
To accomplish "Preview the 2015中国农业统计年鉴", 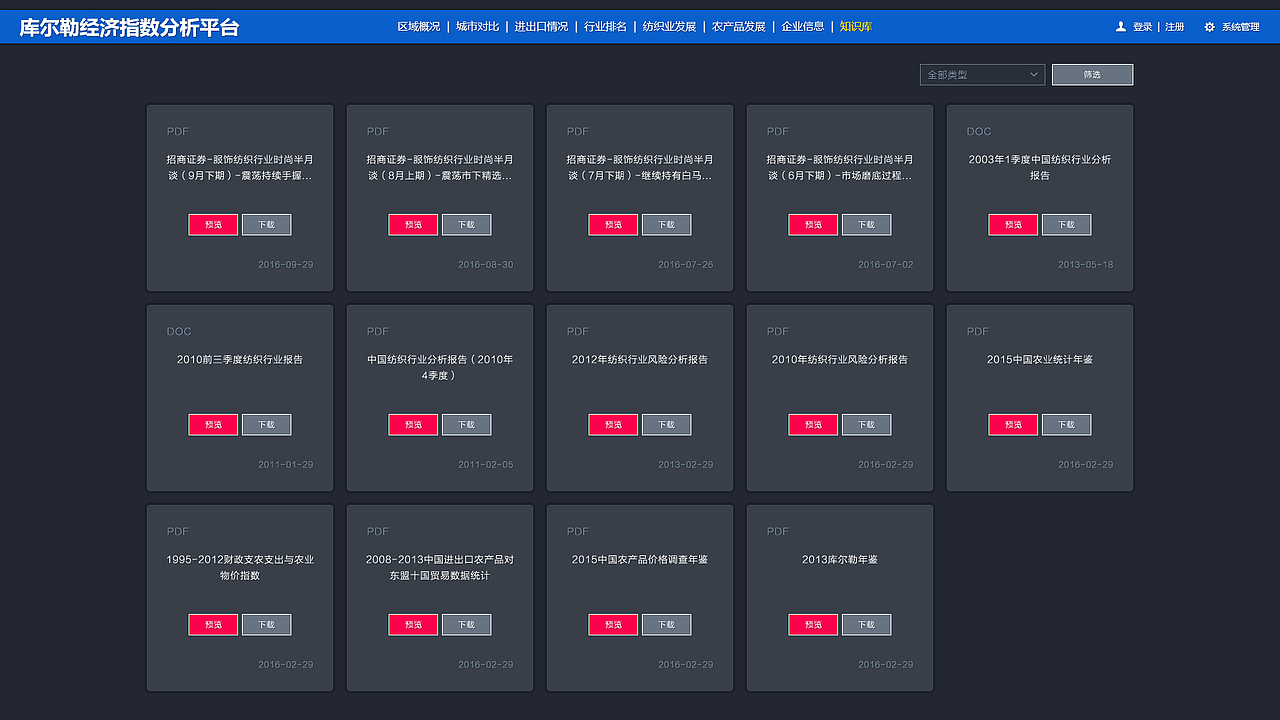I will coord(1012,424).
